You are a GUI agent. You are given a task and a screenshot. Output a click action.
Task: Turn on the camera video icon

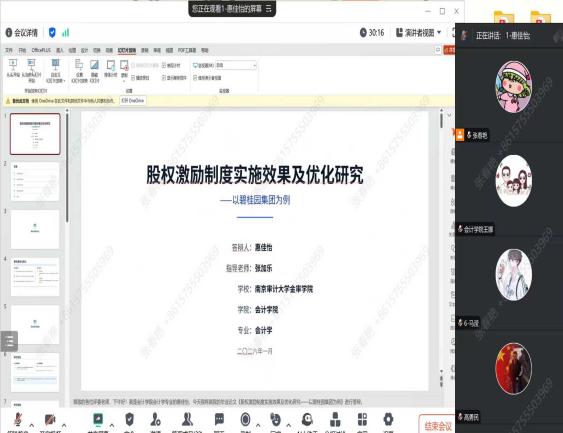50,419
